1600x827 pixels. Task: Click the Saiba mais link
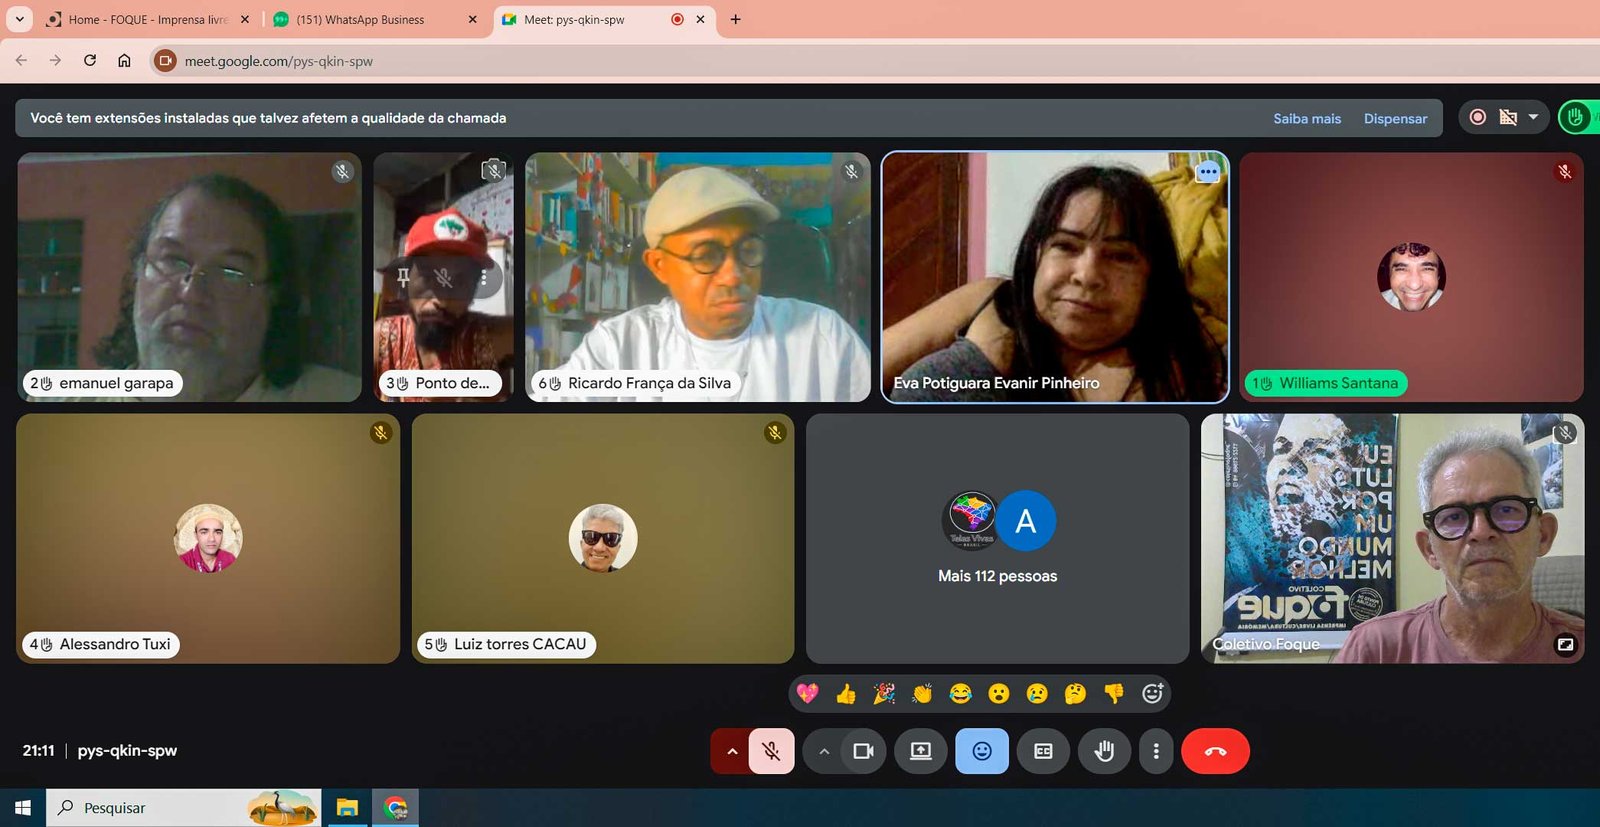[x=1307, y=118]
